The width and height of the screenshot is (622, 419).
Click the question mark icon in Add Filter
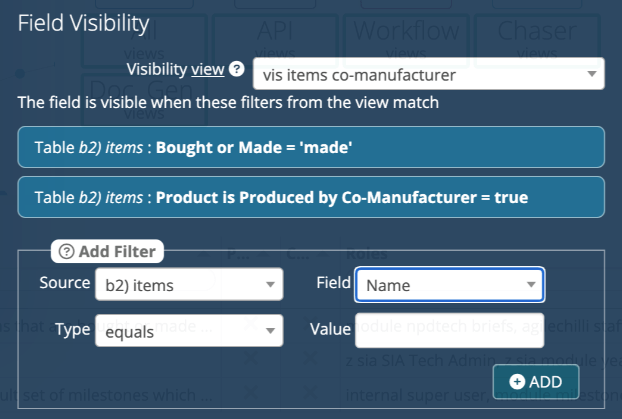tap(67, 252)
